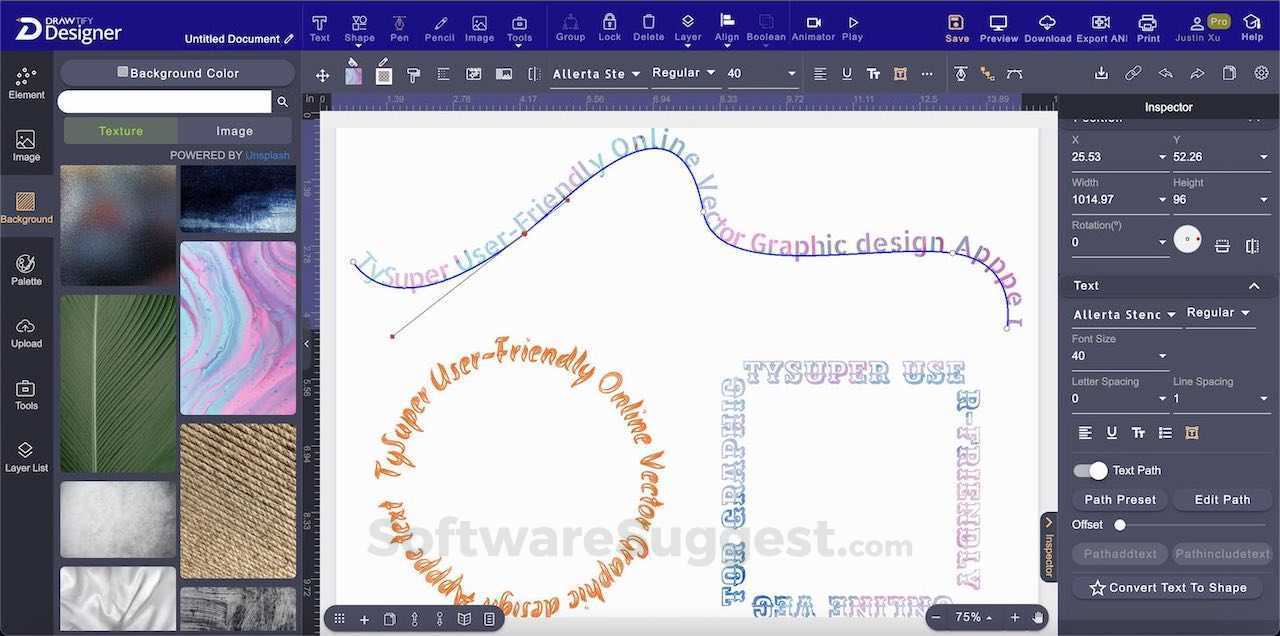
Task: Click the Convert Text To Shape button
Action: point(1167,587)
